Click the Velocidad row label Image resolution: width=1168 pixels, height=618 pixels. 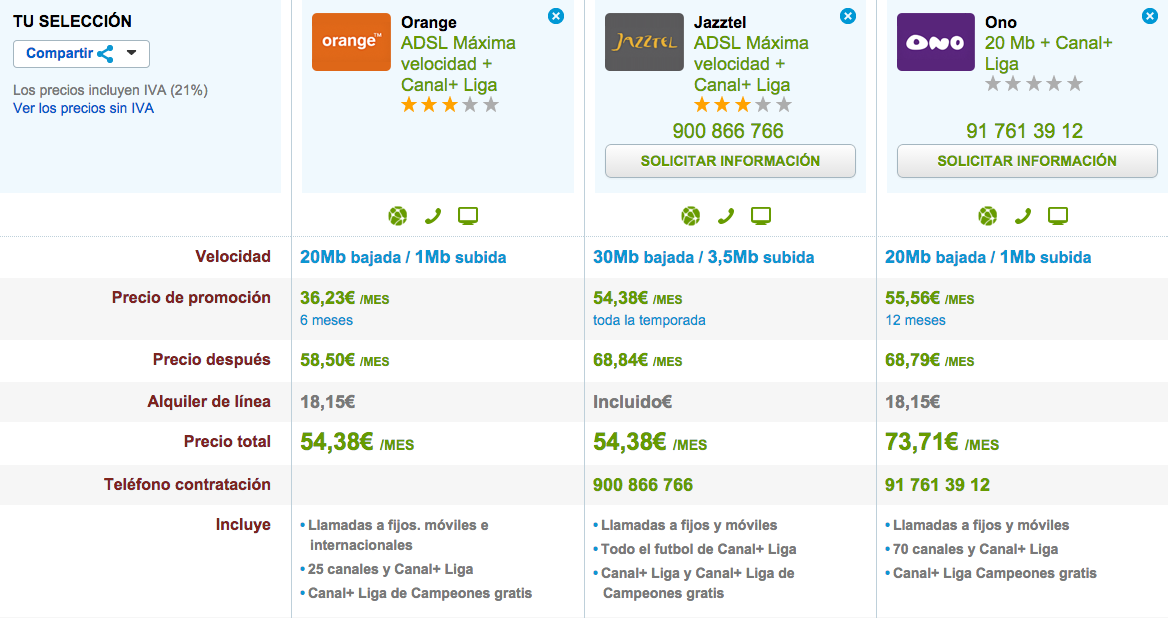233,257
